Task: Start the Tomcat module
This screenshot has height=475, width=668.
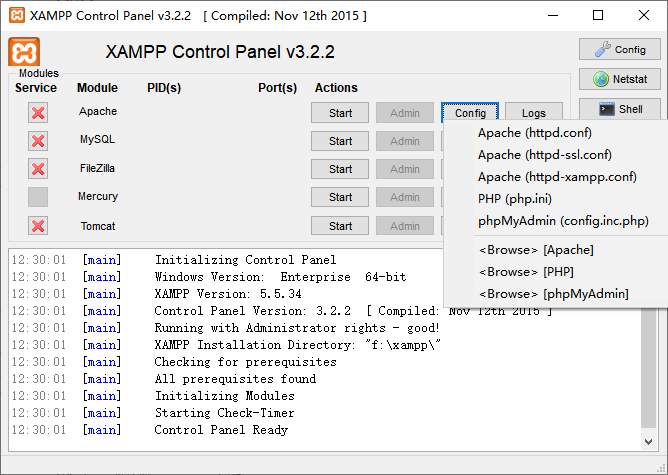Action: point(340,226)
